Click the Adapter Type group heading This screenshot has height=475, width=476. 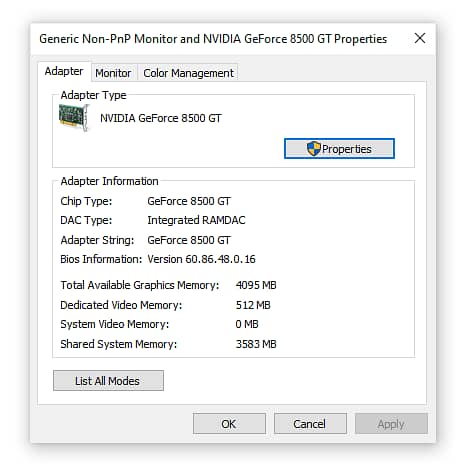[93, 95]
